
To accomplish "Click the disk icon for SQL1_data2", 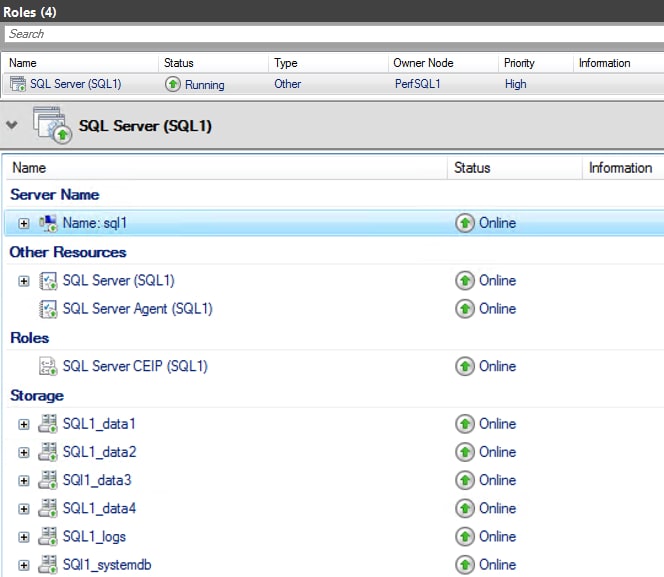I will pyautogui.click(x=47, y=452).
